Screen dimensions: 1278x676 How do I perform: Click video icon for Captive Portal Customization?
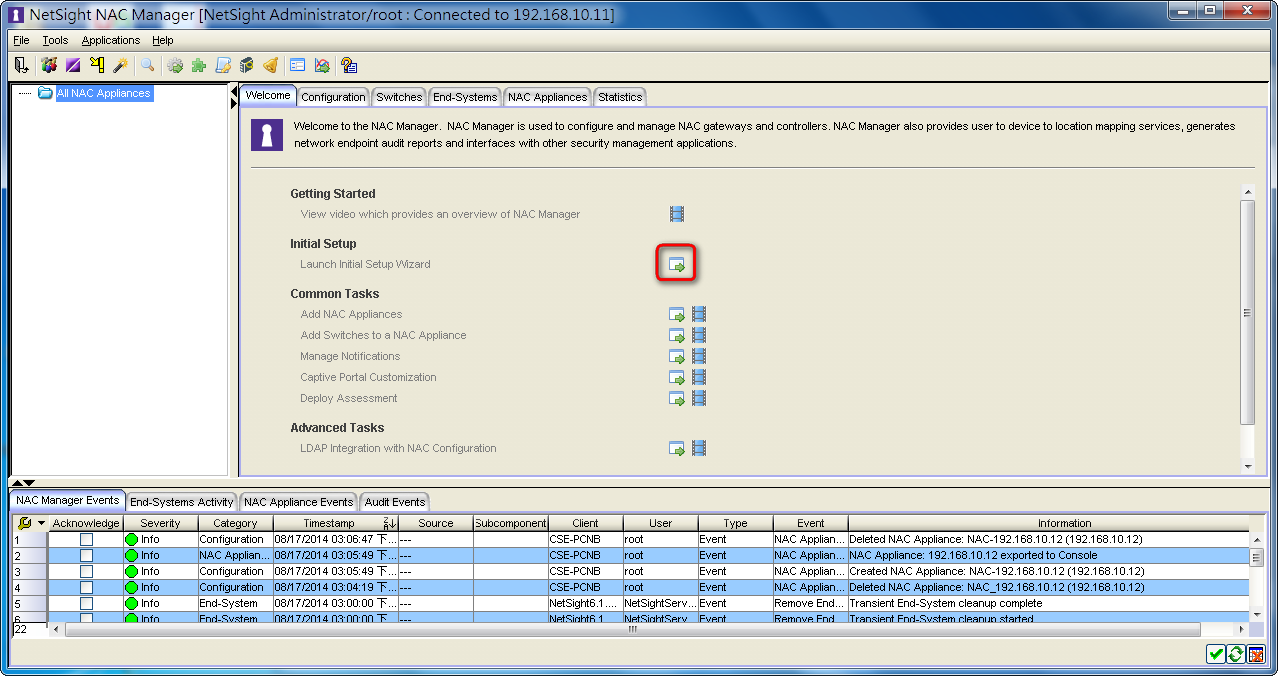point(699,377)
